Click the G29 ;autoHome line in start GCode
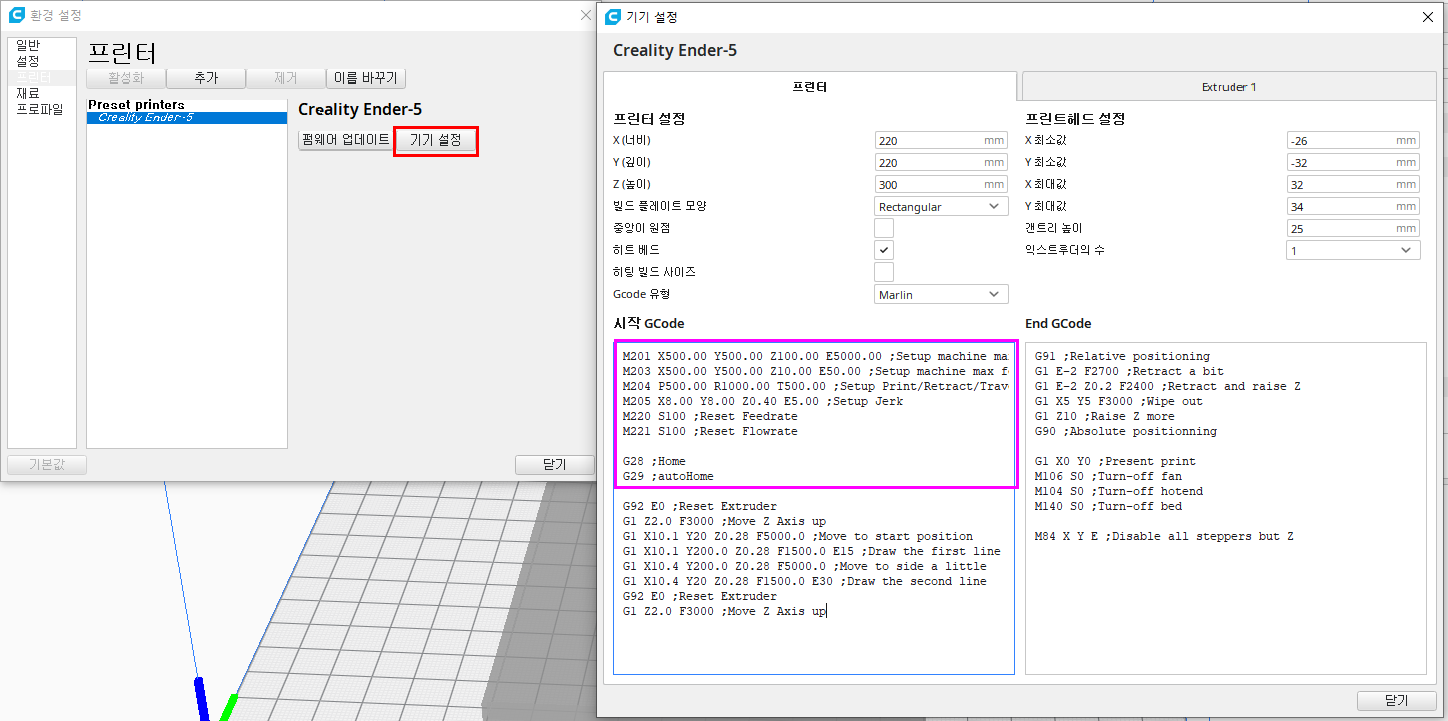 click(x=668, y=476)
